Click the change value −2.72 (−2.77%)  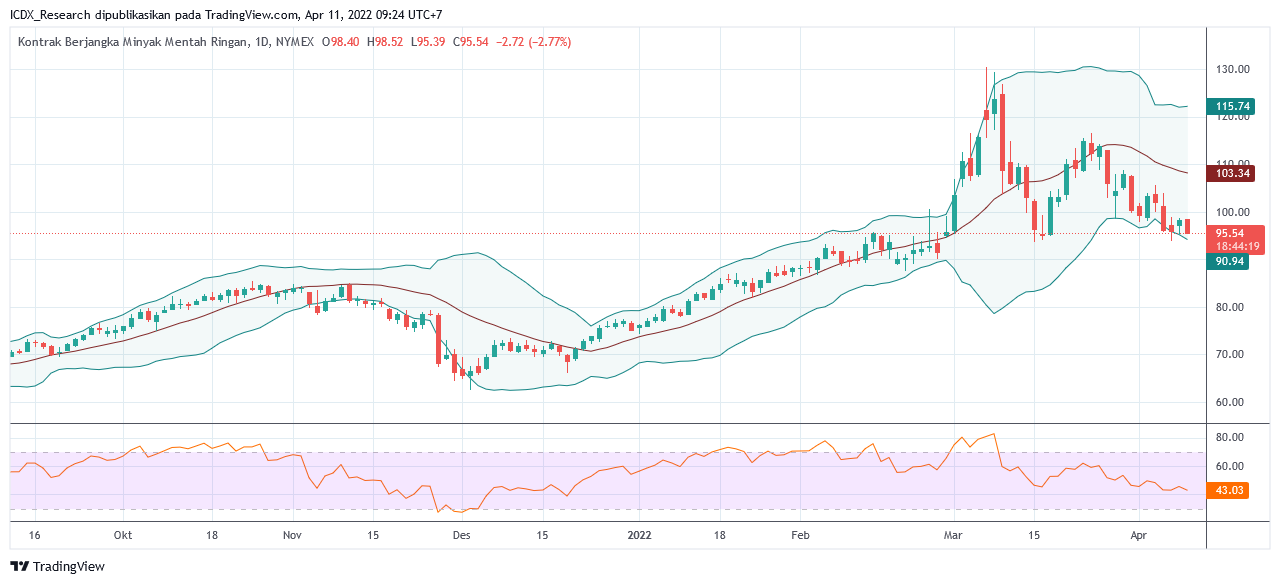pyautogui.click(x=535, y=42)
